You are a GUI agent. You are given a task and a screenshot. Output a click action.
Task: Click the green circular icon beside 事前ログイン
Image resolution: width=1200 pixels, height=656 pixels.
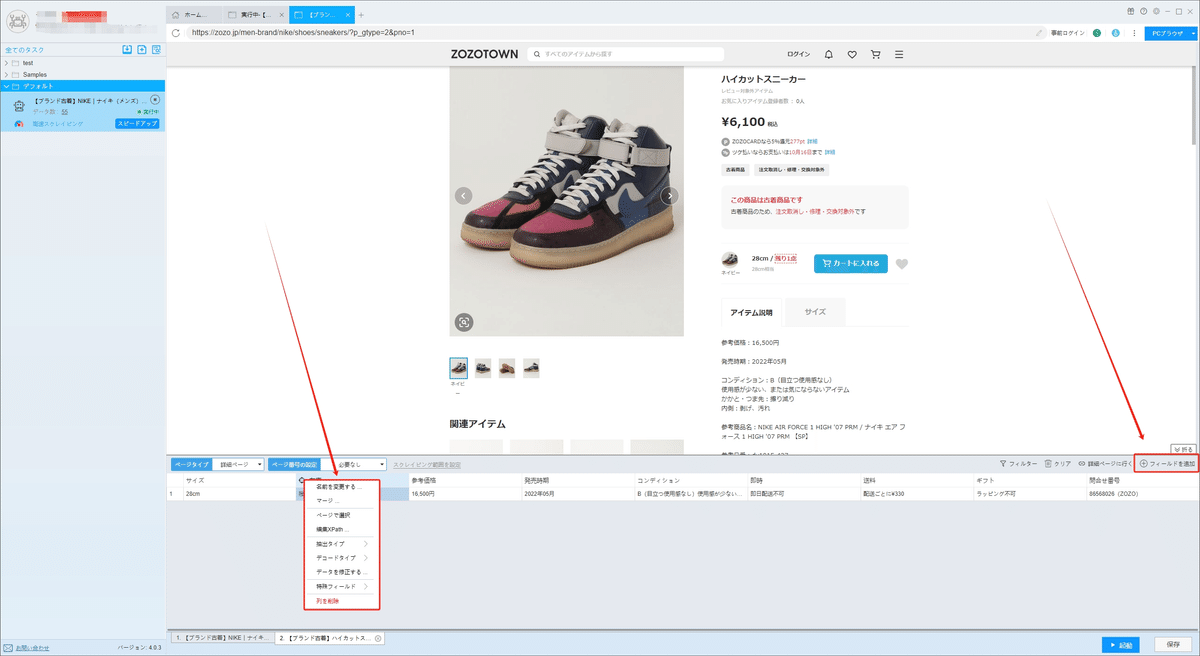[x=1097, y=33]
